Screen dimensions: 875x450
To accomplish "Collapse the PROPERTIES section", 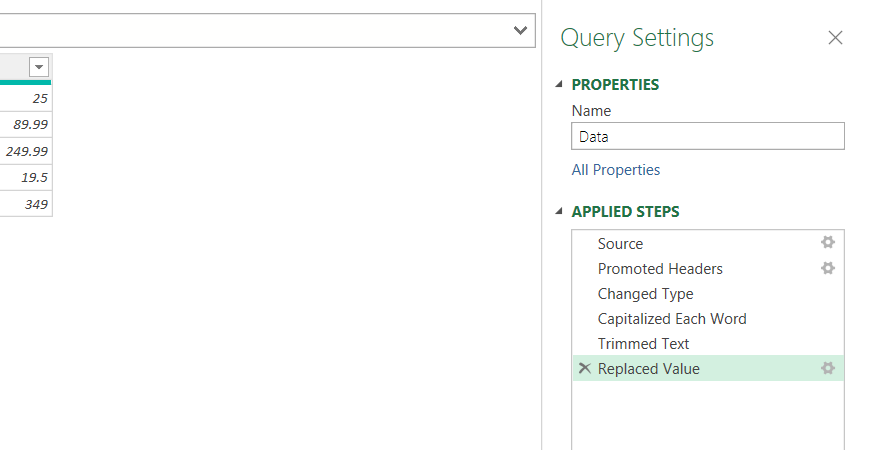I will pos(559,84).
